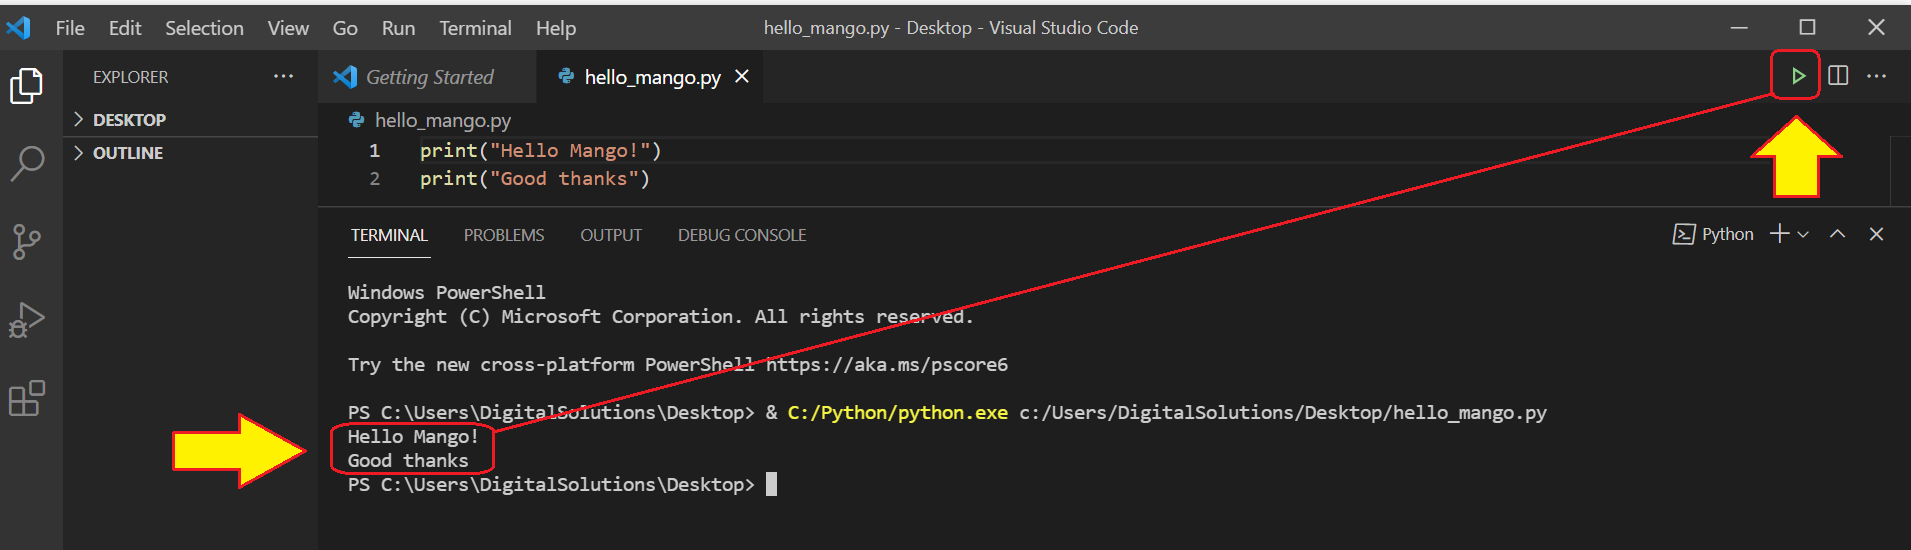Switch to the Getting Started tab
This screenshot has height=550, width=1911.
(x=428, y=77)
